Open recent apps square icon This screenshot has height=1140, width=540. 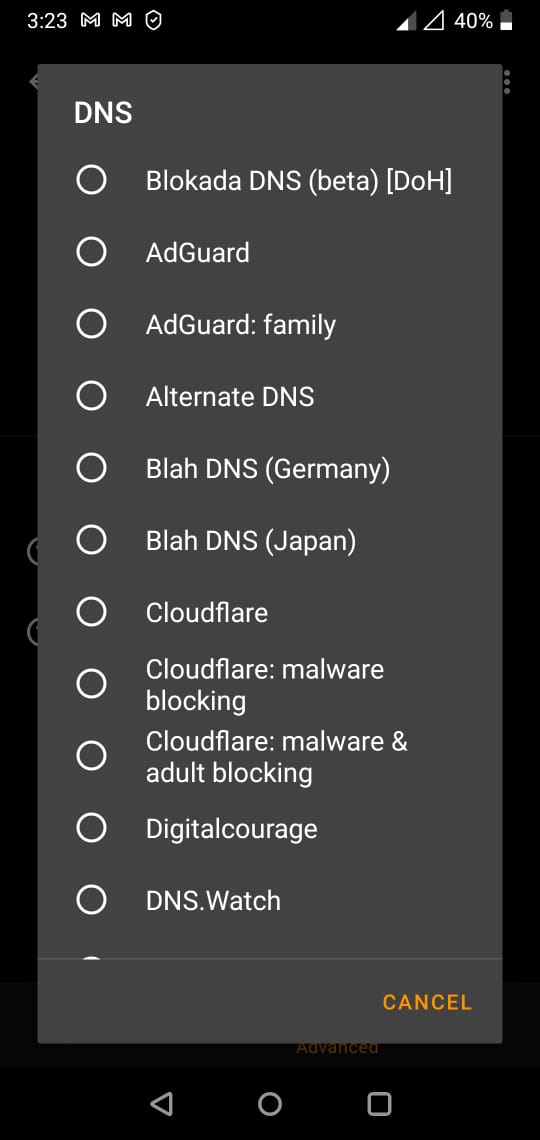click(379, 1104)
